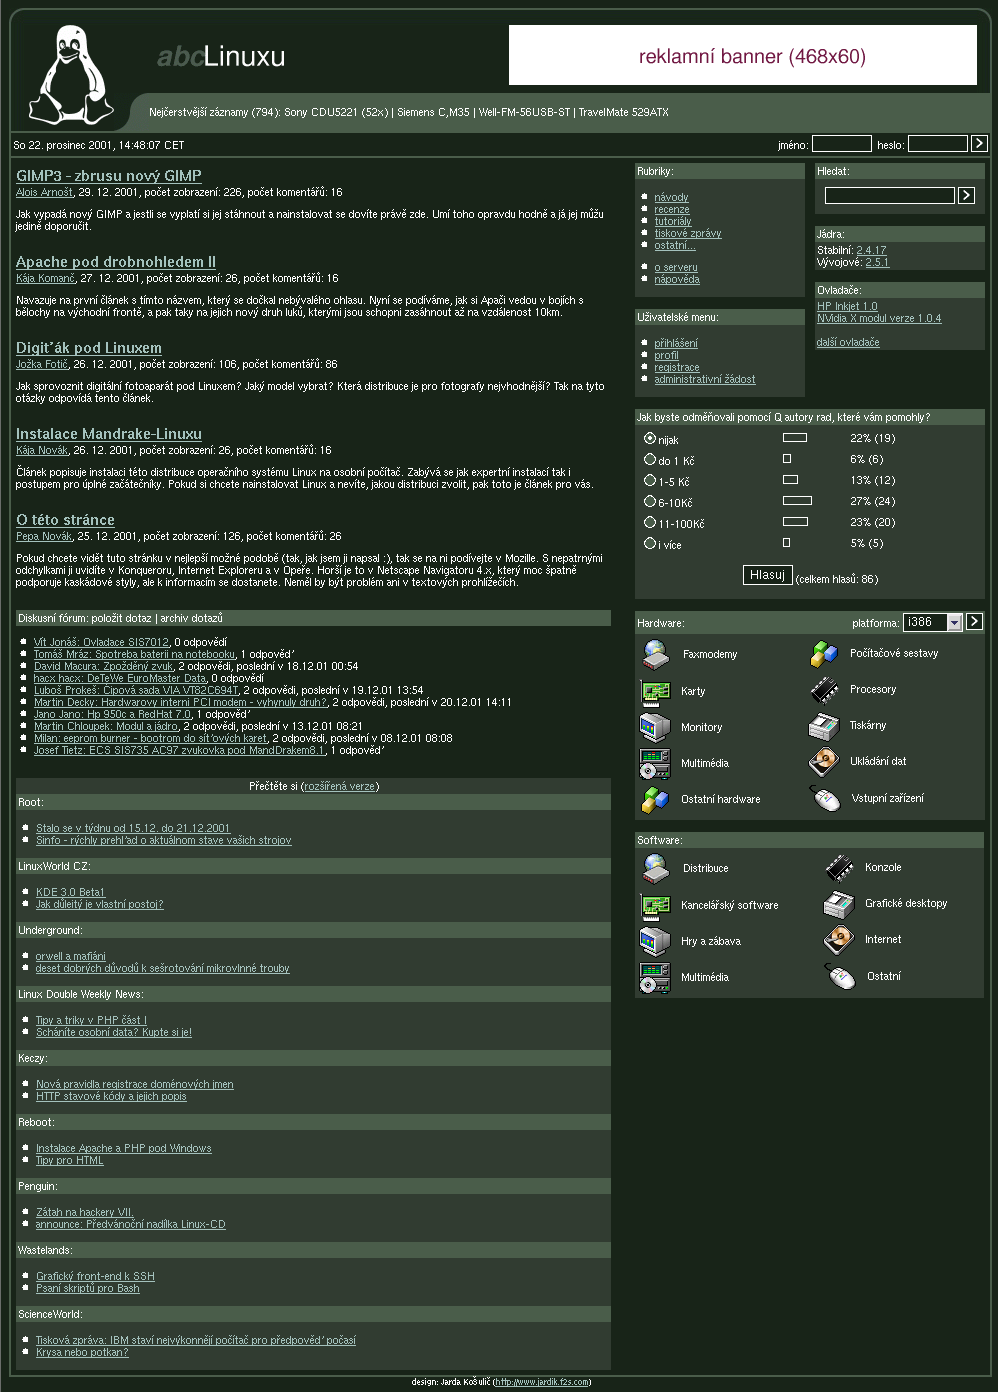Click the '11-100Kč' 23% result bar
Image resolution: width=998 pixels, height=1392 pixels.
tap(795, 522)
